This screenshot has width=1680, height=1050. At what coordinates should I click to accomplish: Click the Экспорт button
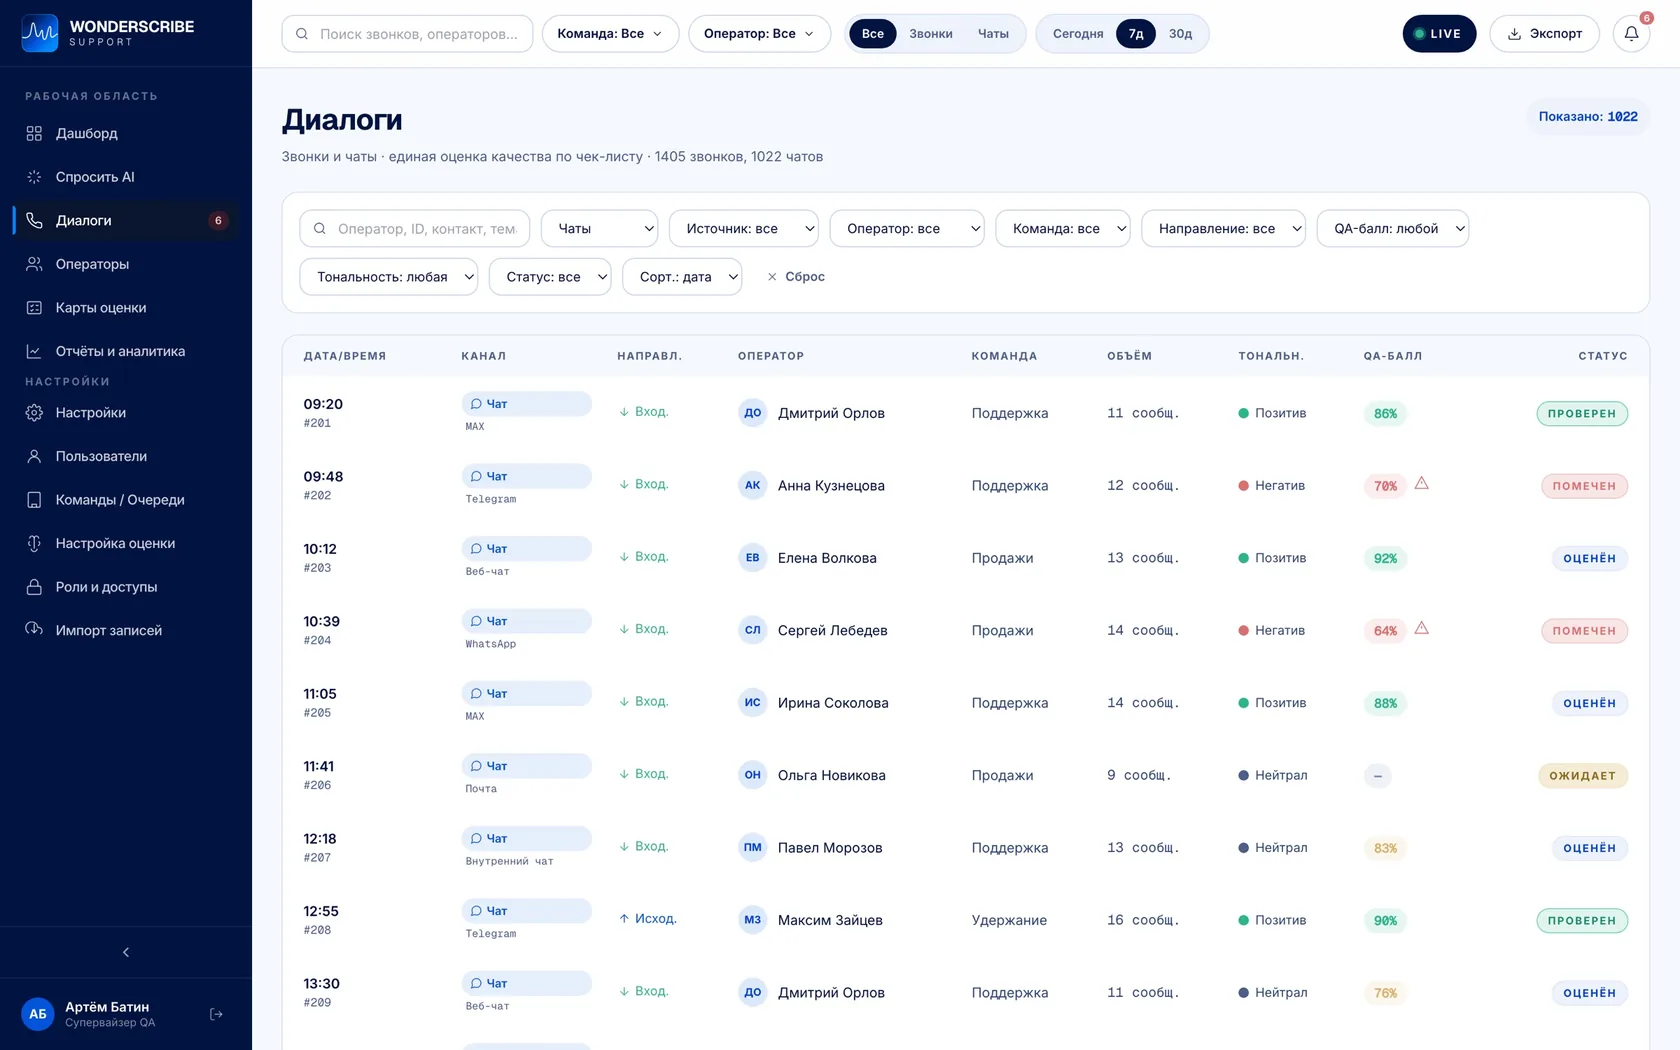point(1544,34)
